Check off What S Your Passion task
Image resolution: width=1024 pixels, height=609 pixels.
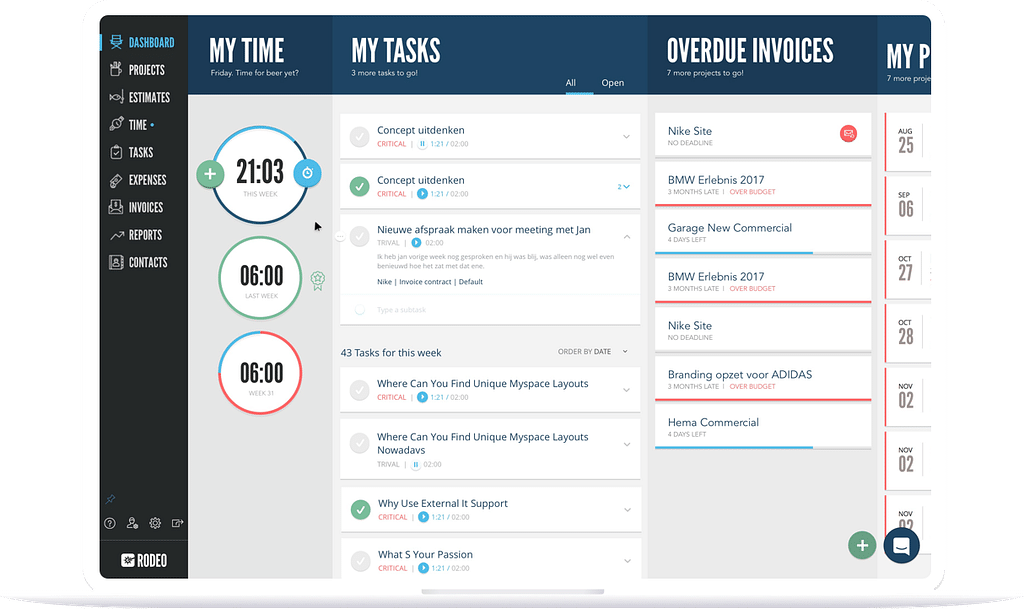point(359,561)
